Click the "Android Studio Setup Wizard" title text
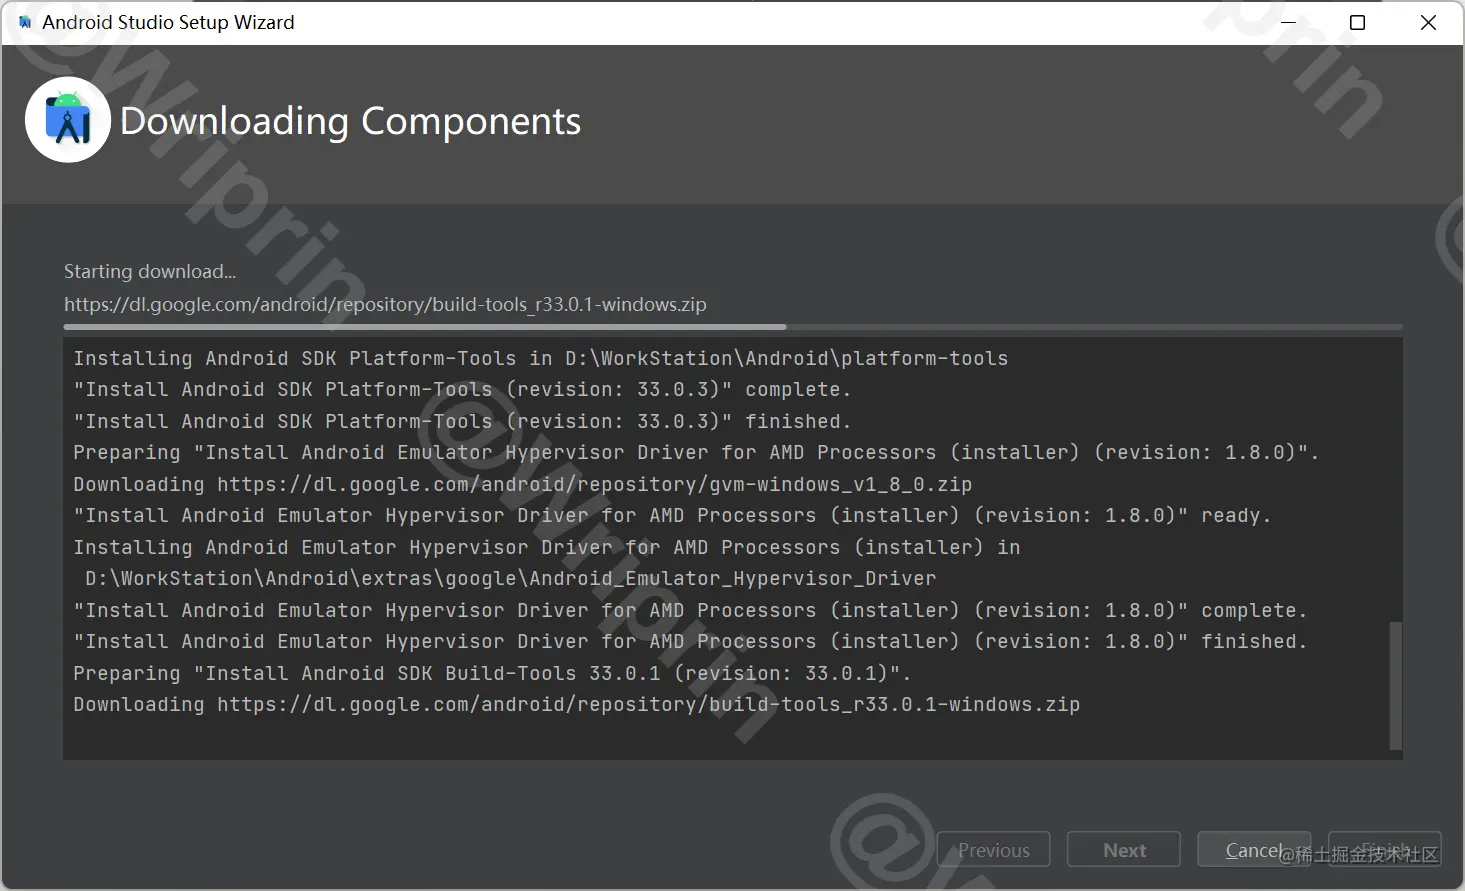Image resolution: width=1465 pixels, height=891 pixels. click(x=168, y=22)
